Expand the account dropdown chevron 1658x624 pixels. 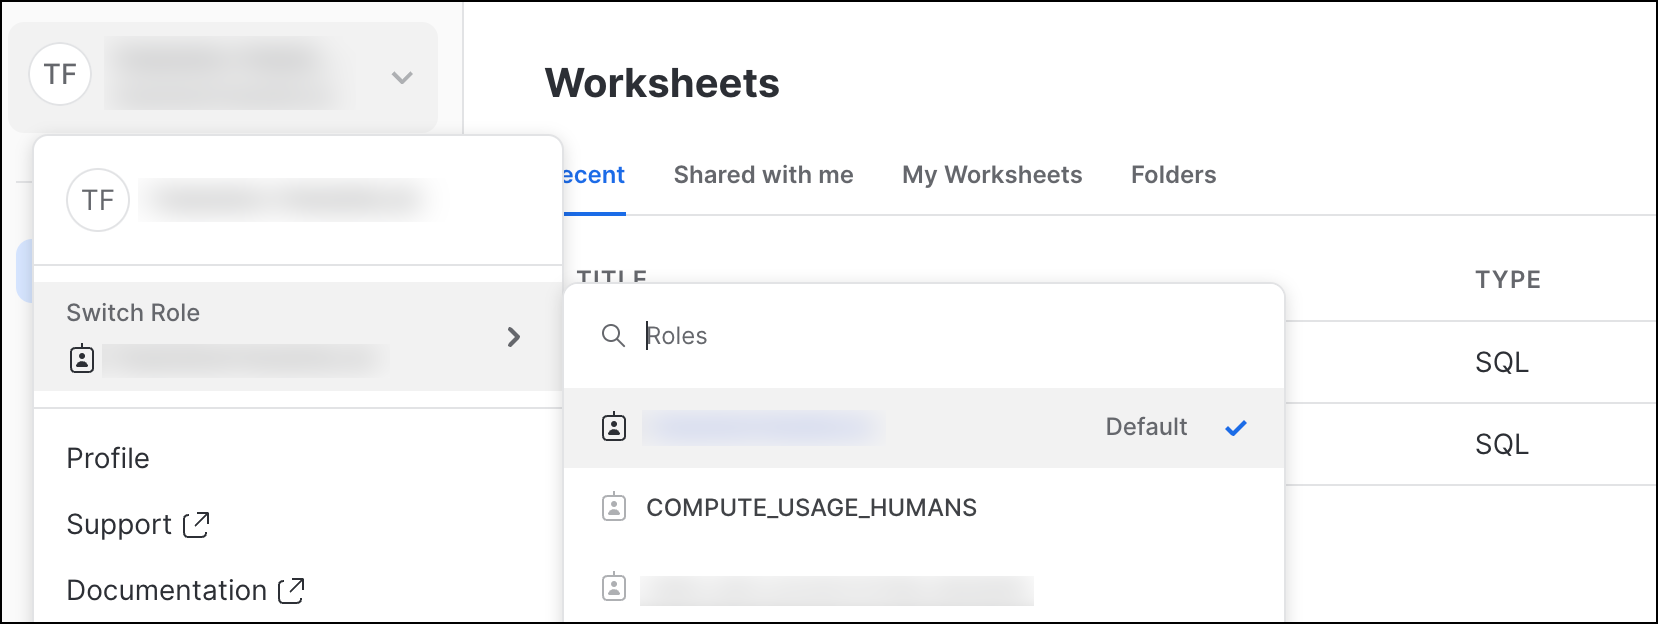(x=402, y=77)
